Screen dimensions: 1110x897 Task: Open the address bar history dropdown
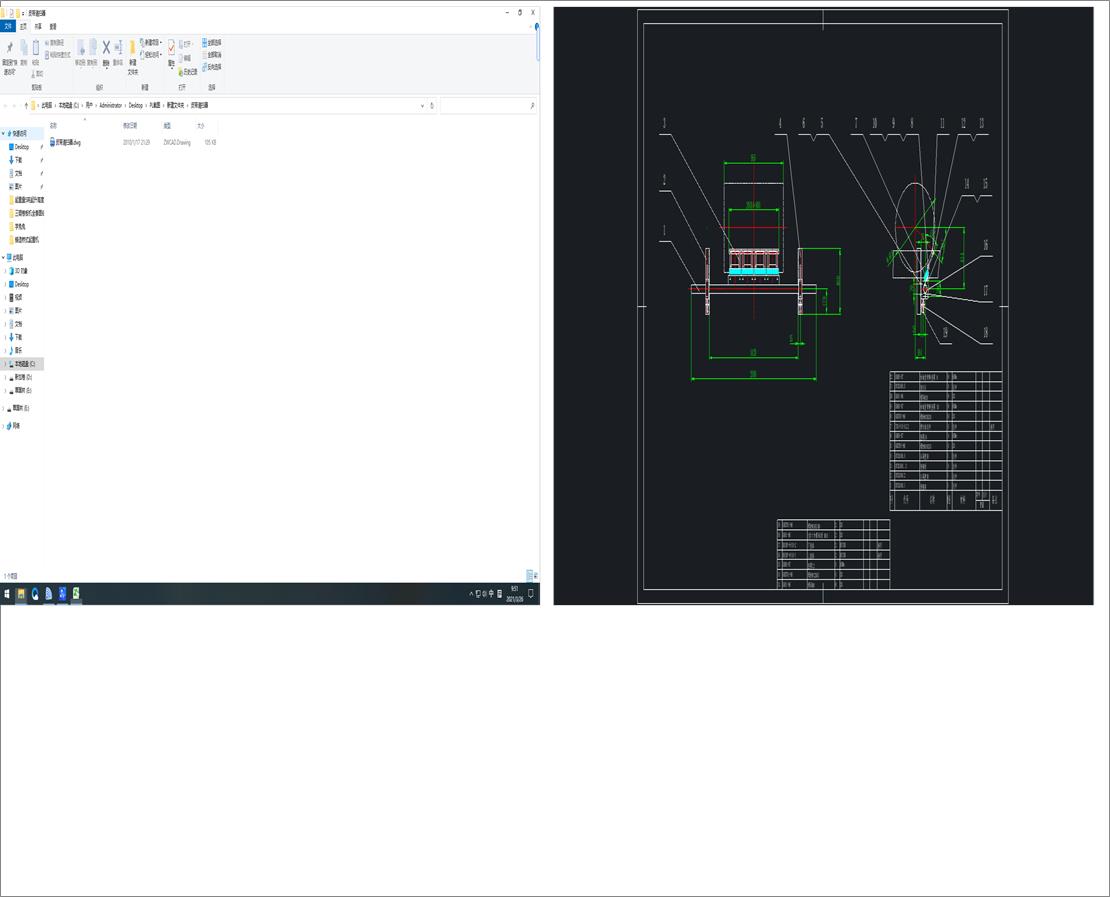[423, 105]
